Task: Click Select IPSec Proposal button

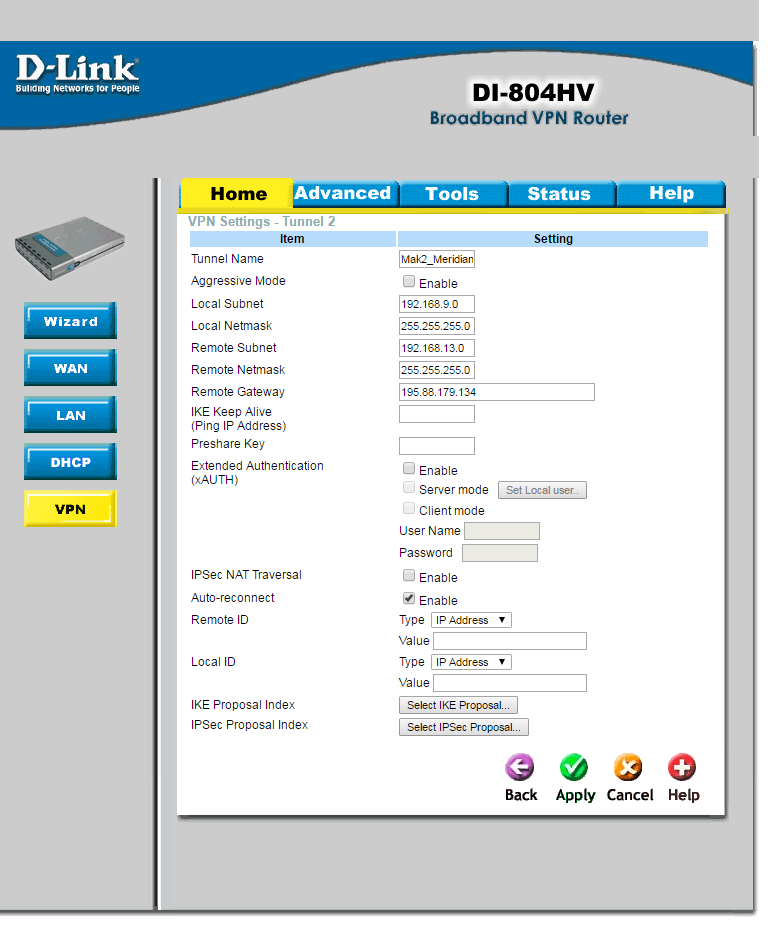Action: click(x=464, y=727)
